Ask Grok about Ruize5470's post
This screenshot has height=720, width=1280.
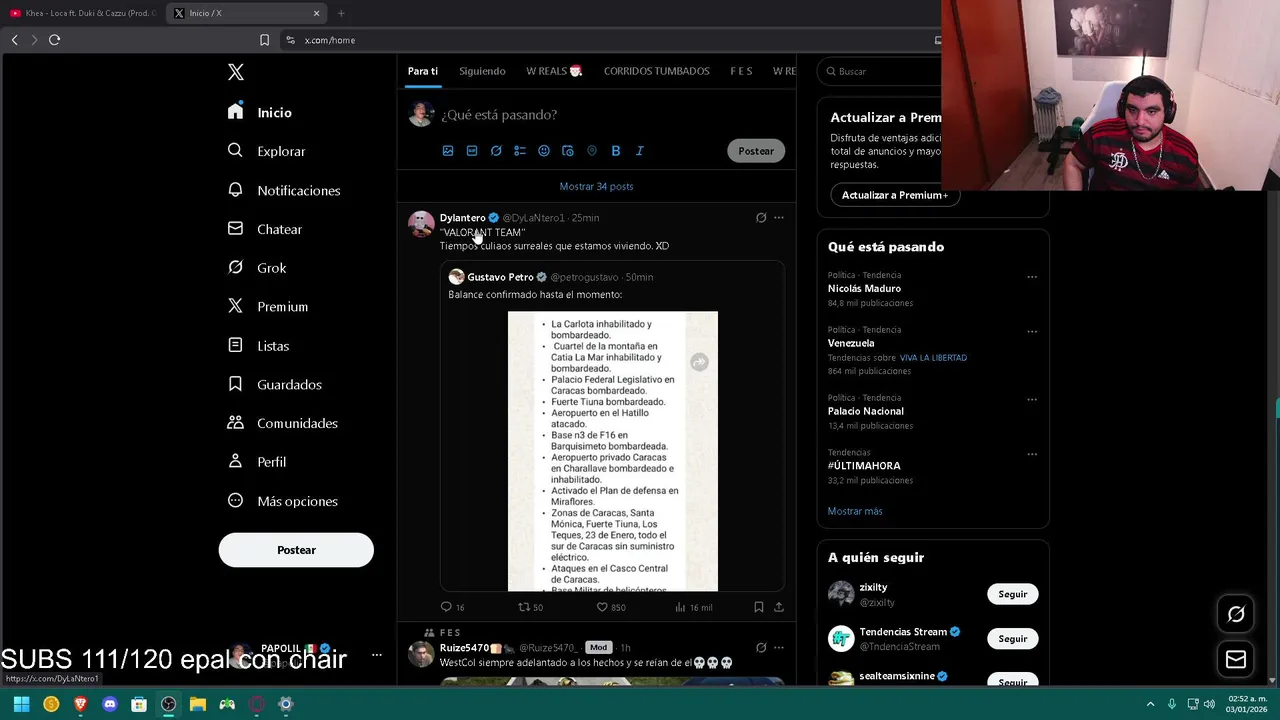[x=761, y=648]
